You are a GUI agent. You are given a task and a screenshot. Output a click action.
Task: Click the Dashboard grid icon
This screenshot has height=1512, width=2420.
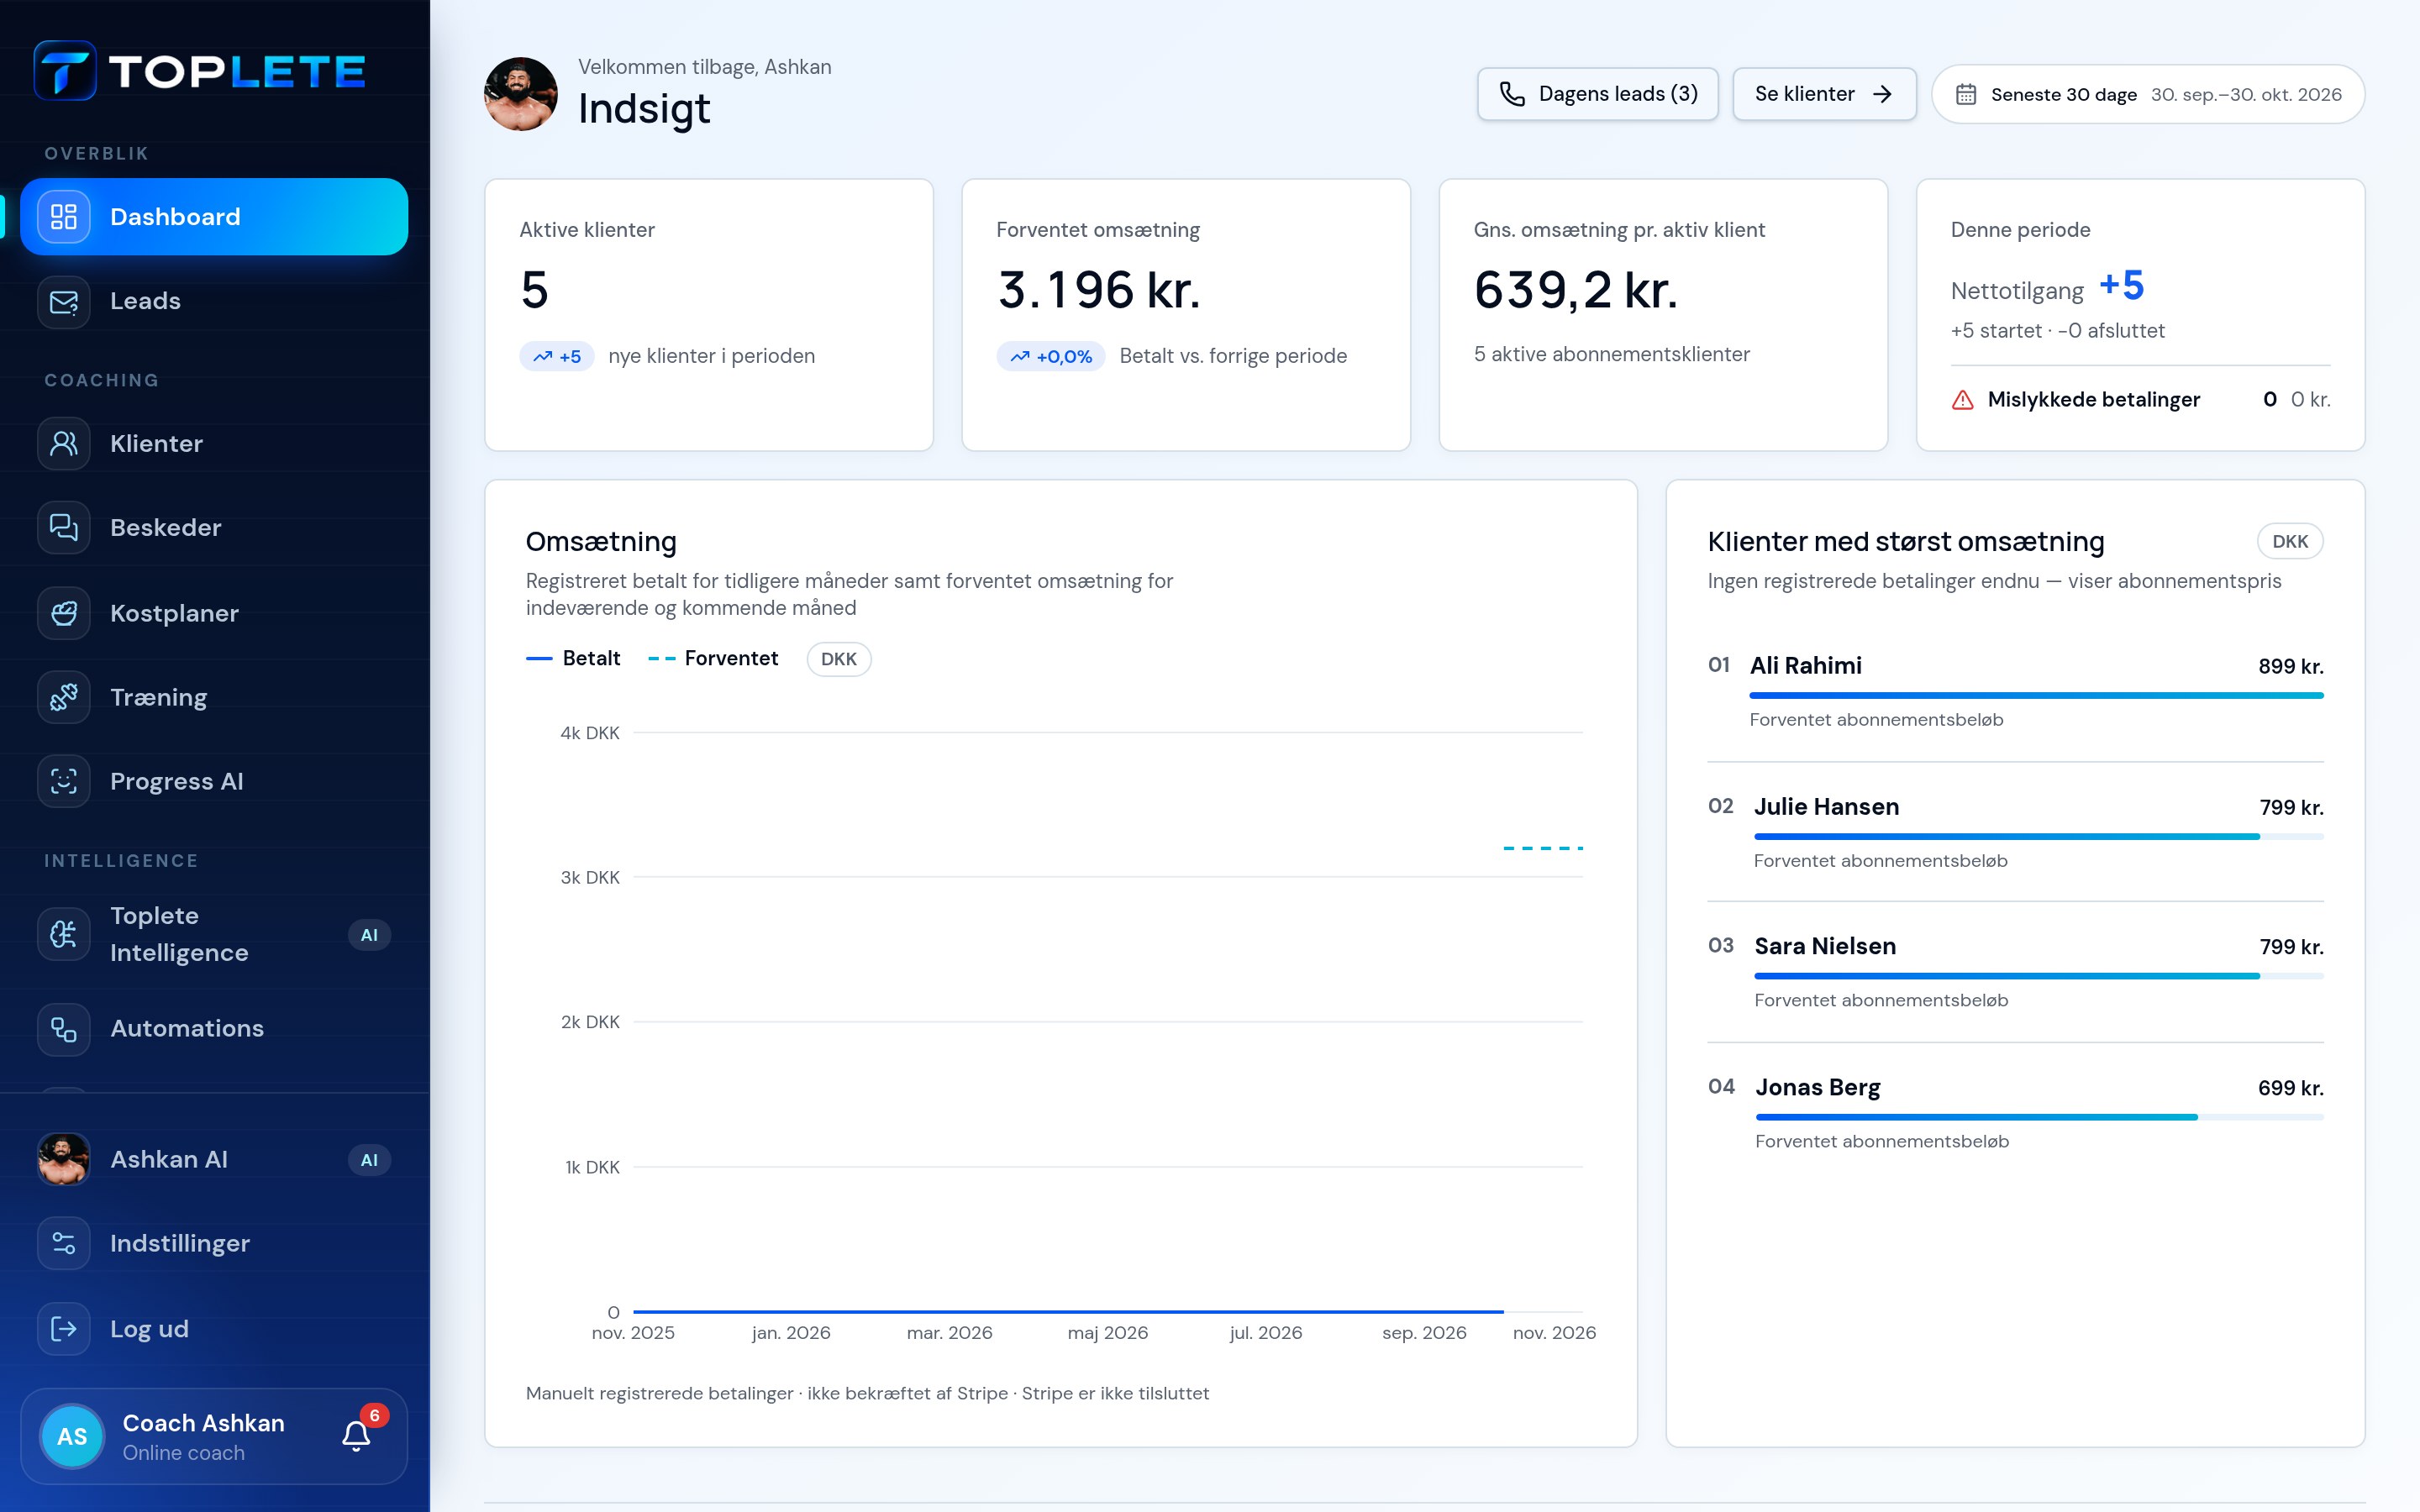pos(64,217)
